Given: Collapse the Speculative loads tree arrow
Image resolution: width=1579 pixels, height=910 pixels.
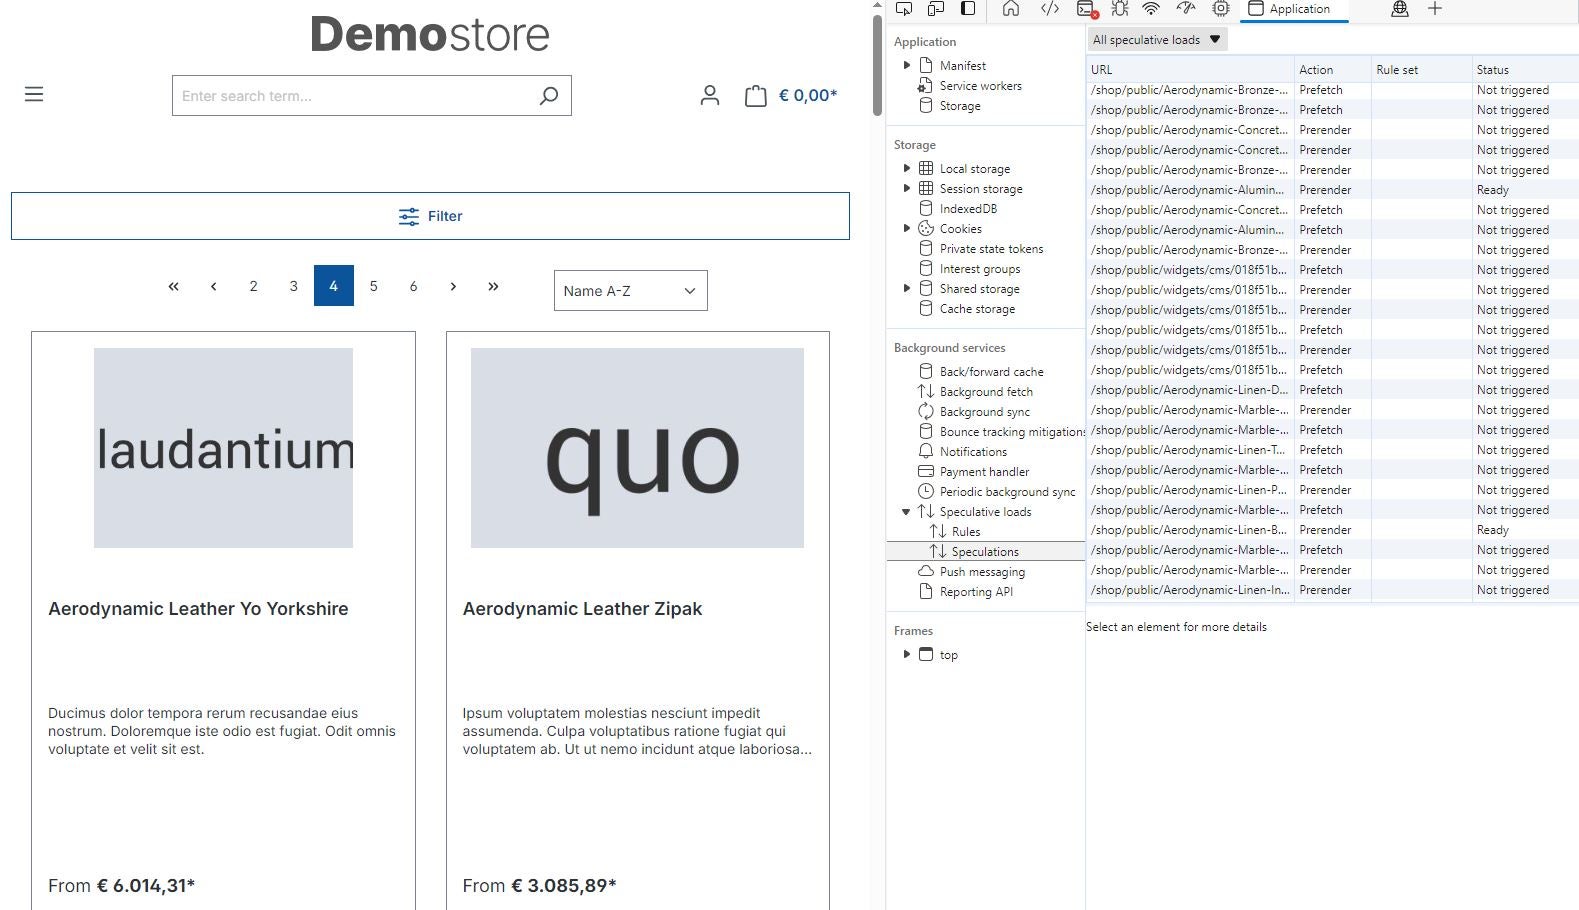Looking at the screenshot, I should coord(906,512).
